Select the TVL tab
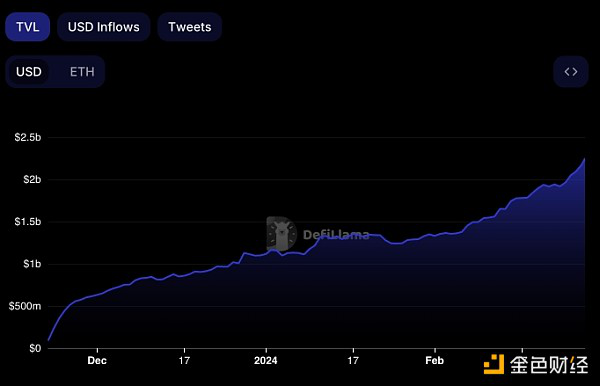 28,27
